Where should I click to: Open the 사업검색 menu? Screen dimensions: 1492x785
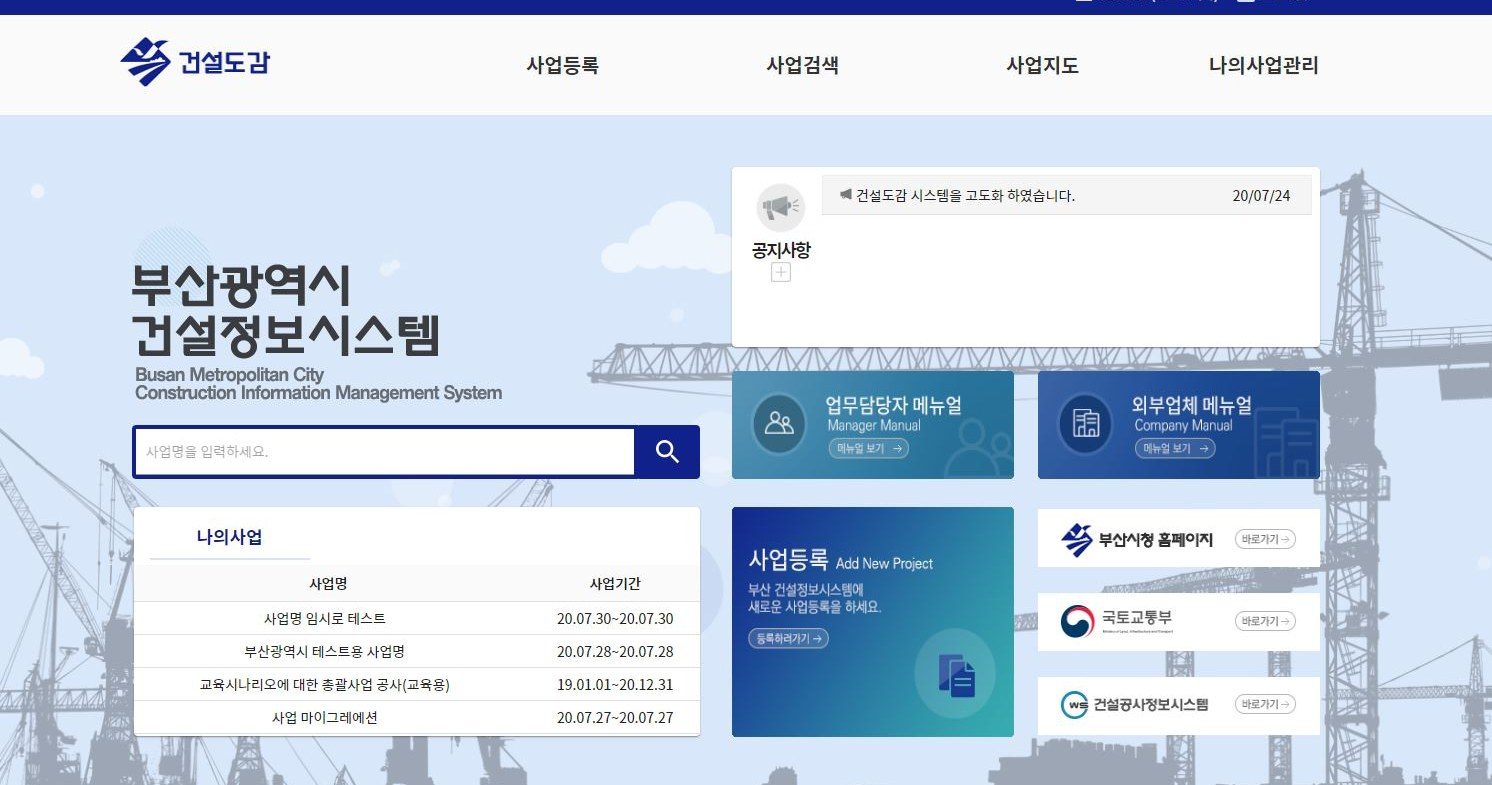point(802,66)
